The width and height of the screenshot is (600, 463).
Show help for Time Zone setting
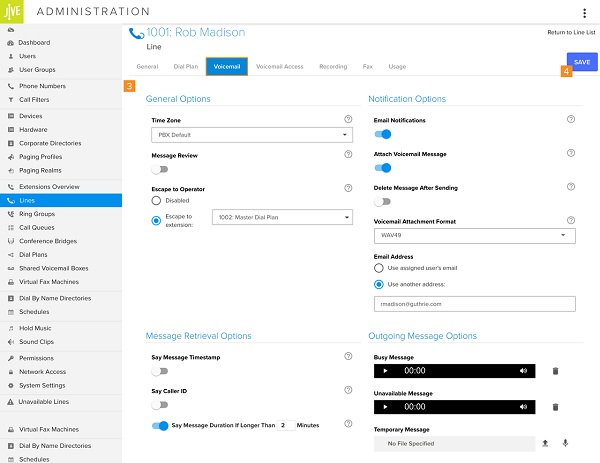(348, 119)
